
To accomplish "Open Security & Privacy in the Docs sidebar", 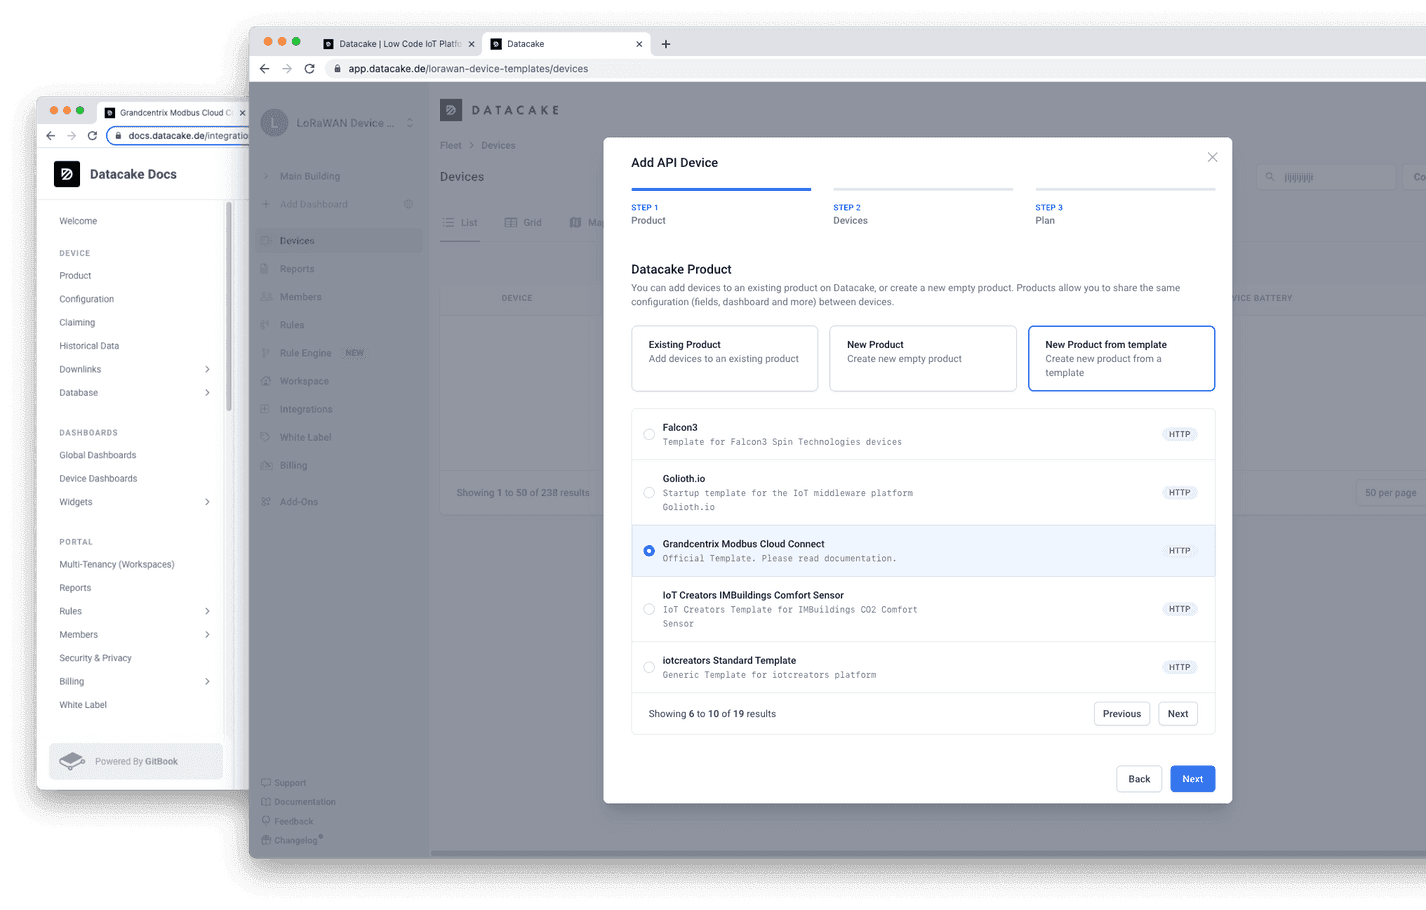I will [x=95, y=658].
